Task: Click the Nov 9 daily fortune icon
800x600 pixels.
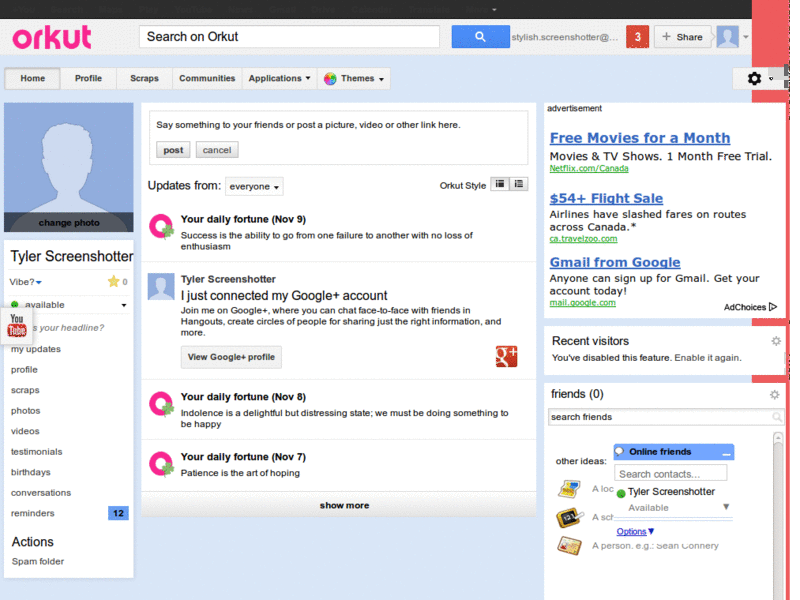Action: tap(161, 227)
